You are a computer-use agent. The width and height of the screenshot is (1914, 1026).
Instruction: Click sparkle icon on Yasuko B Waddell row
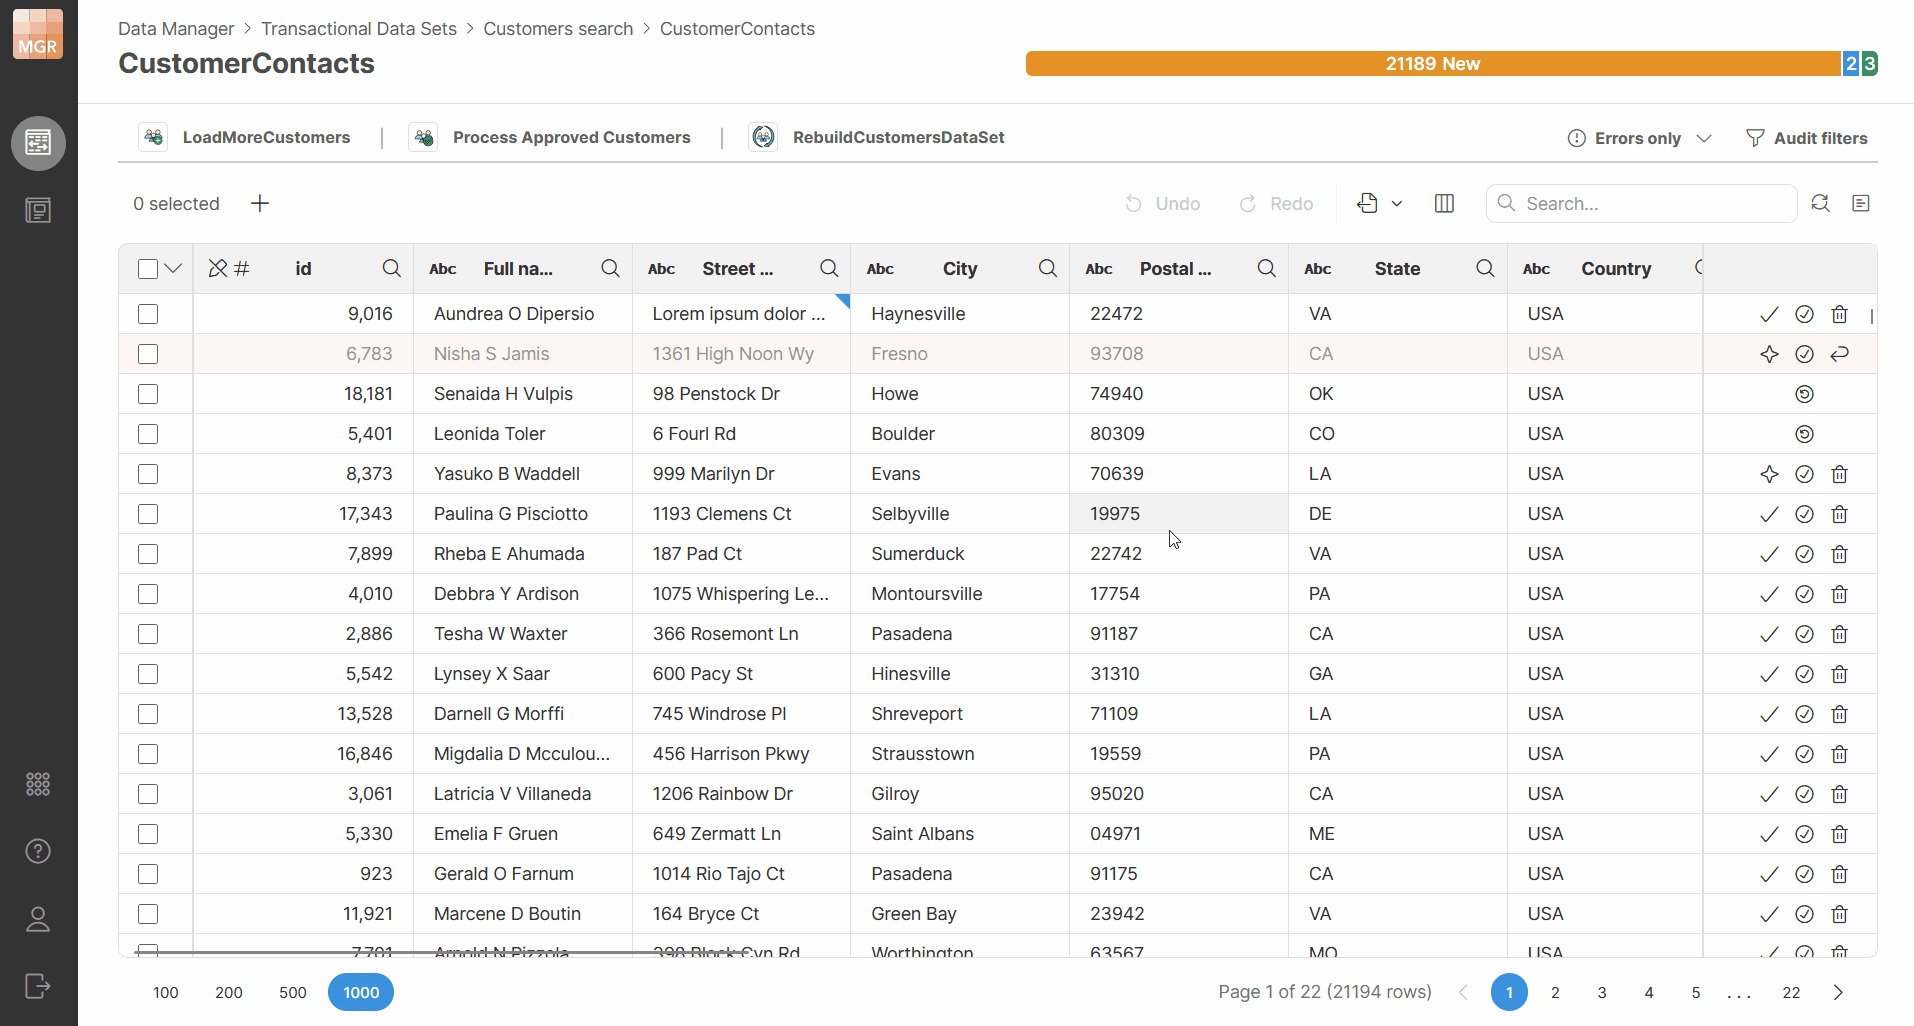tap(1769, 474)
